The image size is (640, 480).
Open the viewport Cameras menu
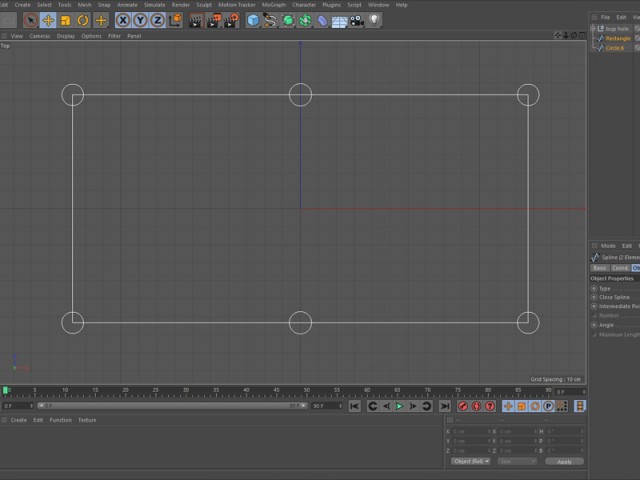coord(40,36)
